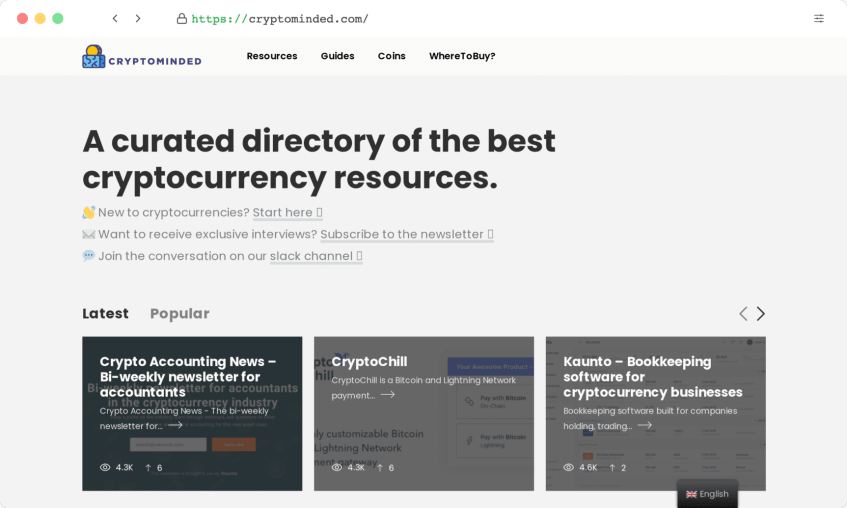This screenshot has width=847, height=508.
Task: Switch to the Popular tab
Action: 180,314
